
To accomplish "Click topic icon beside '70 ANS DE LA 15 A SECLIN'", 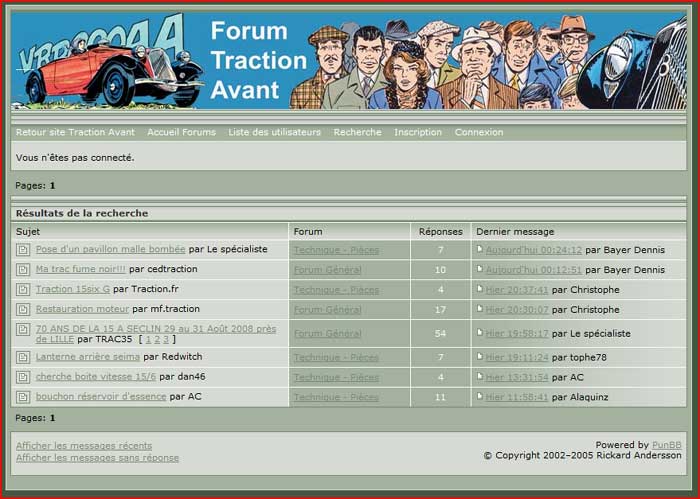I will (x=23, y=329).
